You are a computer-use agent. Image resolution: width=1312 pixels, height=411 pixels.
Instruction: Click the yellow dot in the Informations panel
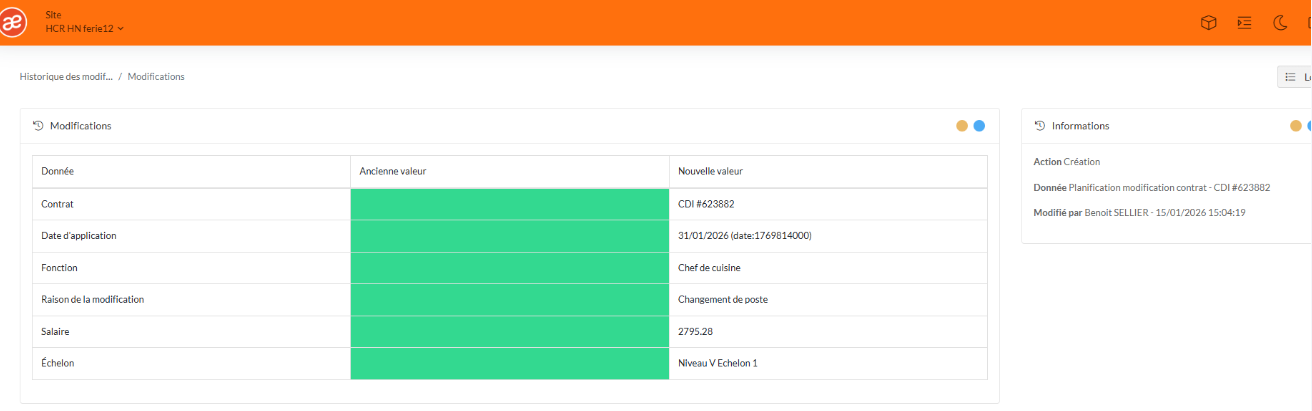click(1296, 126)
